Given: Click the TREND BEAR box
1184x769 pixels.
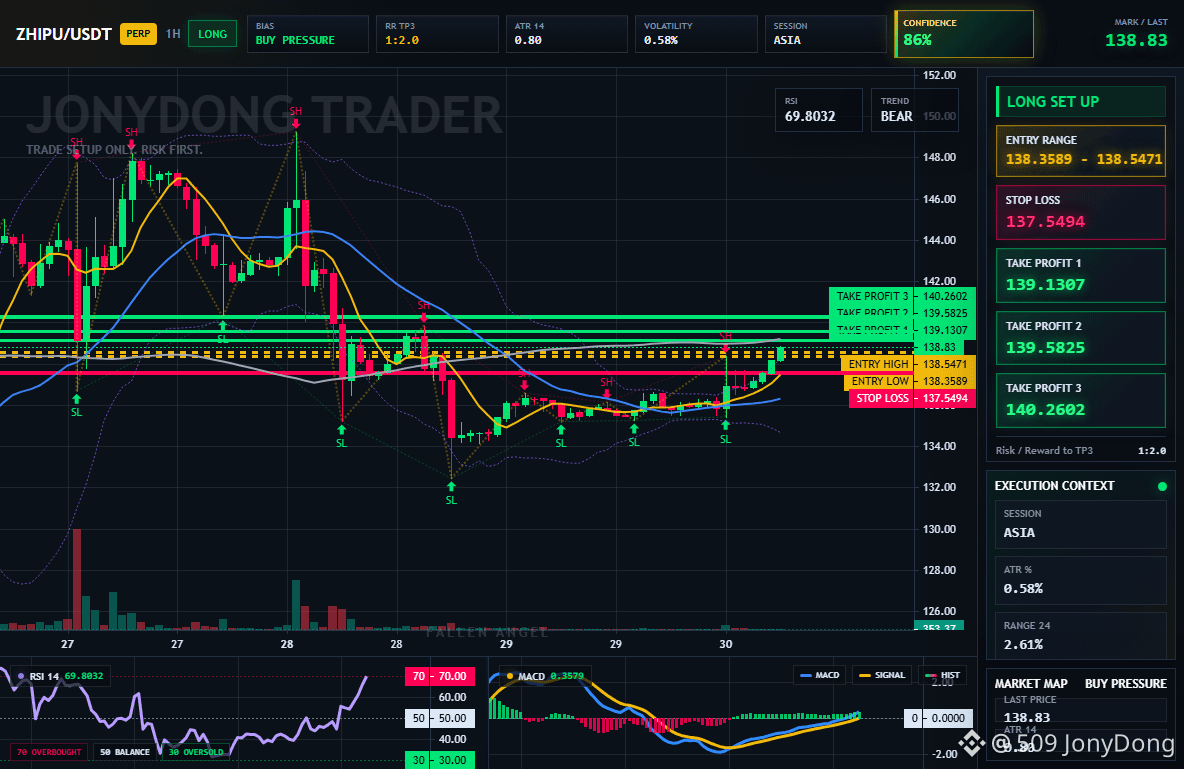Looking at the screenshot, I should pos(914,110).
